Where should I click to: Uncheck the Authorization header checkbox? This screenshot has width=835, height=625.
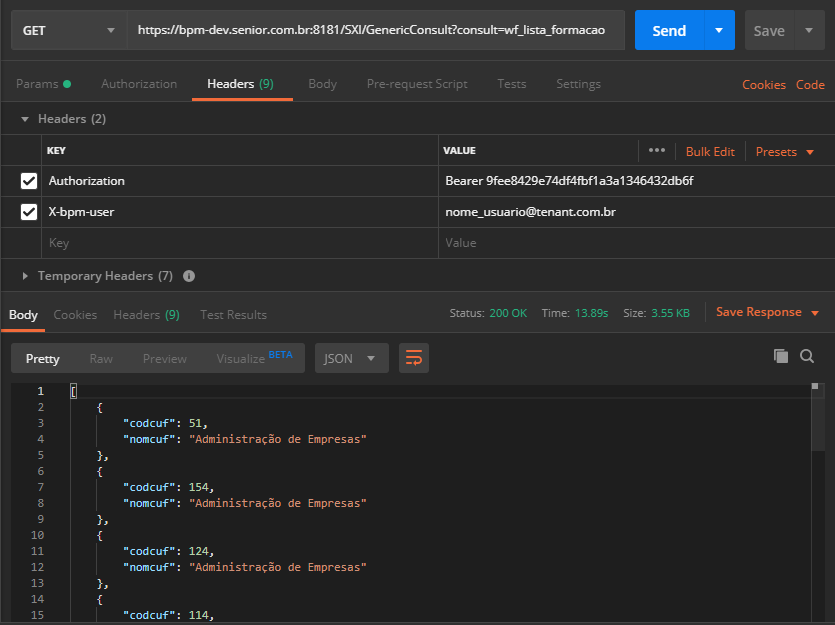tap(29, 181)
